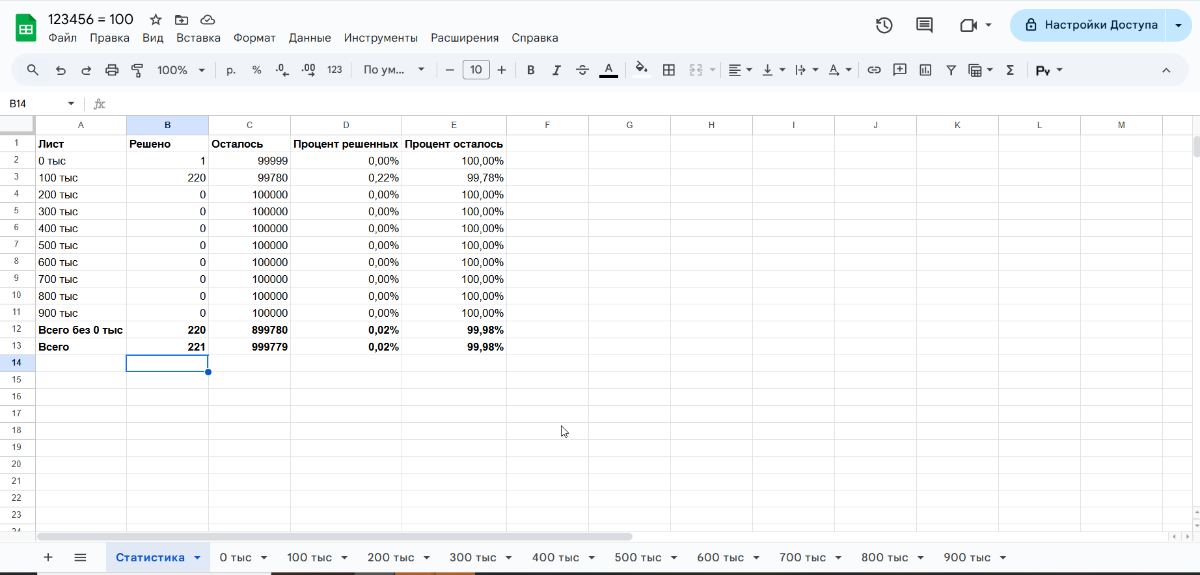The height and width of the screenshot is (575, 1200).
Task: Increase decimal places
Action: [308, 70]
